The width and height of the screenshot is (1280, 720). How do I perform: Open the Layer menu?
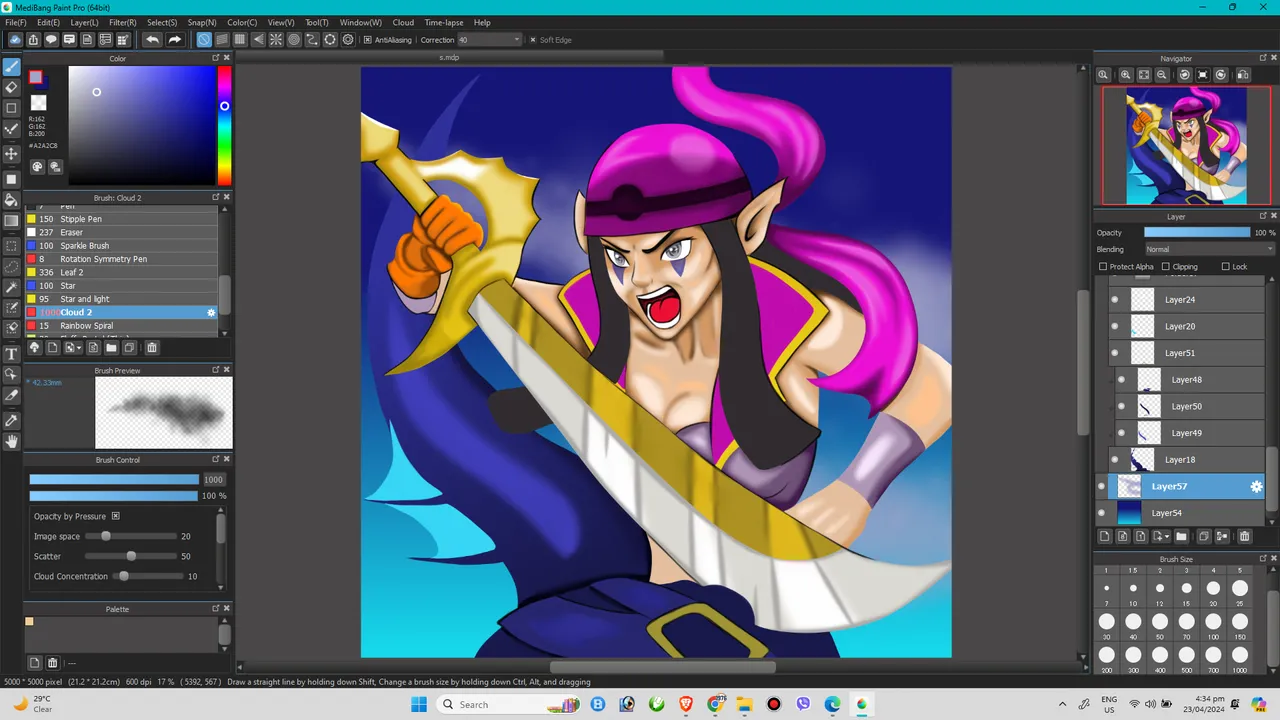(x=84, y=22)
